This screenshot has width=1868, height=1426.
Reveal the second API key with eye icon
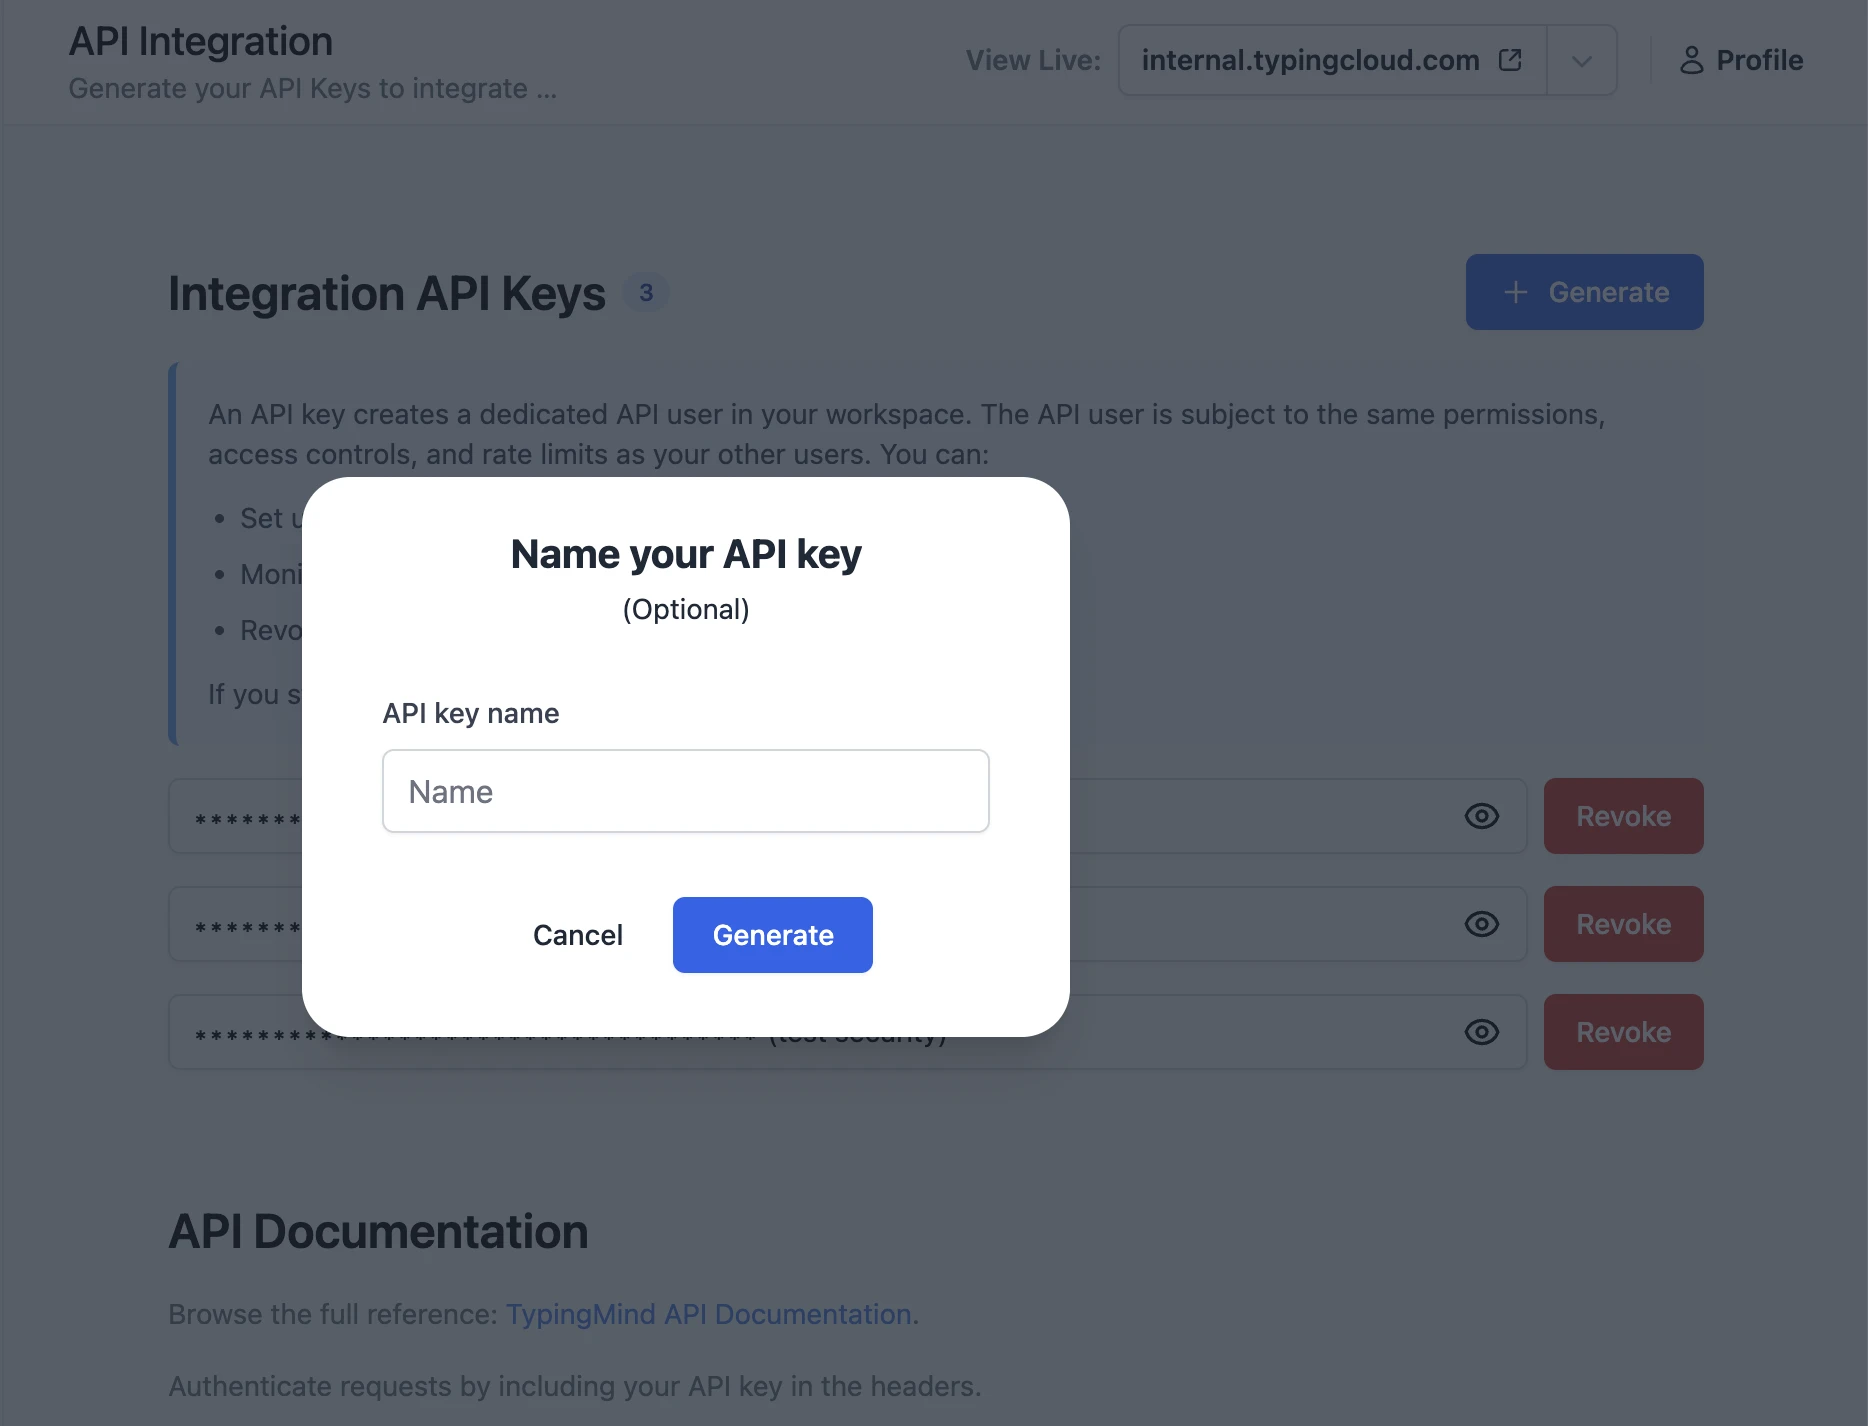[x=1482, y=924]
